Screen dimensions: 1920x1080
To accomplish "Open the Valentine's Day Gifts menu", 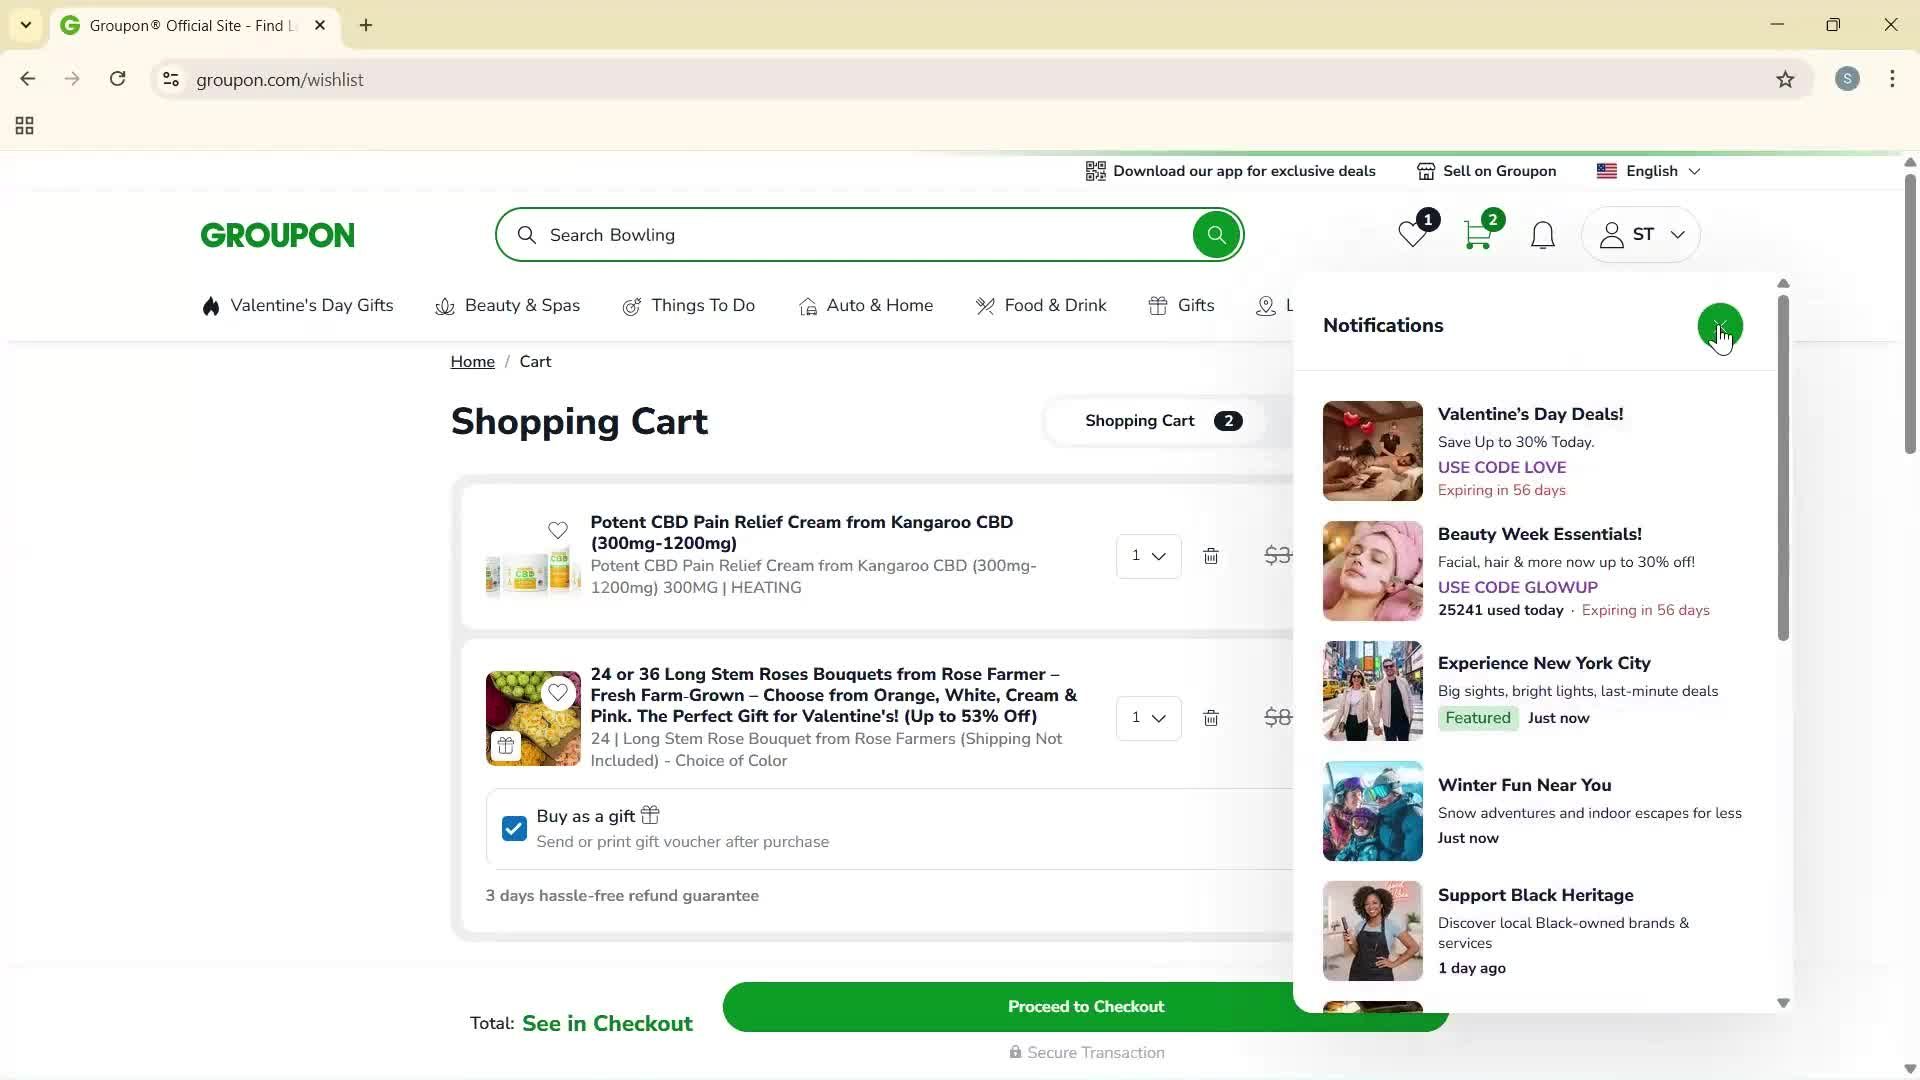I will [296, 306].
